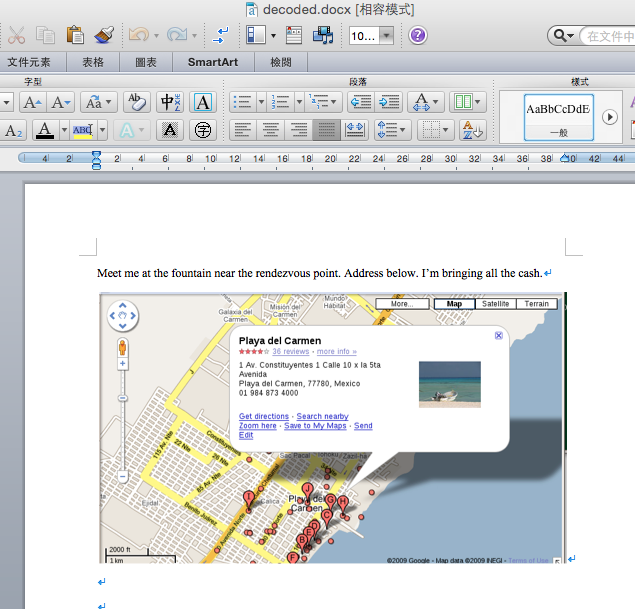Click the styles gallery next arrow button

(608, 117)
